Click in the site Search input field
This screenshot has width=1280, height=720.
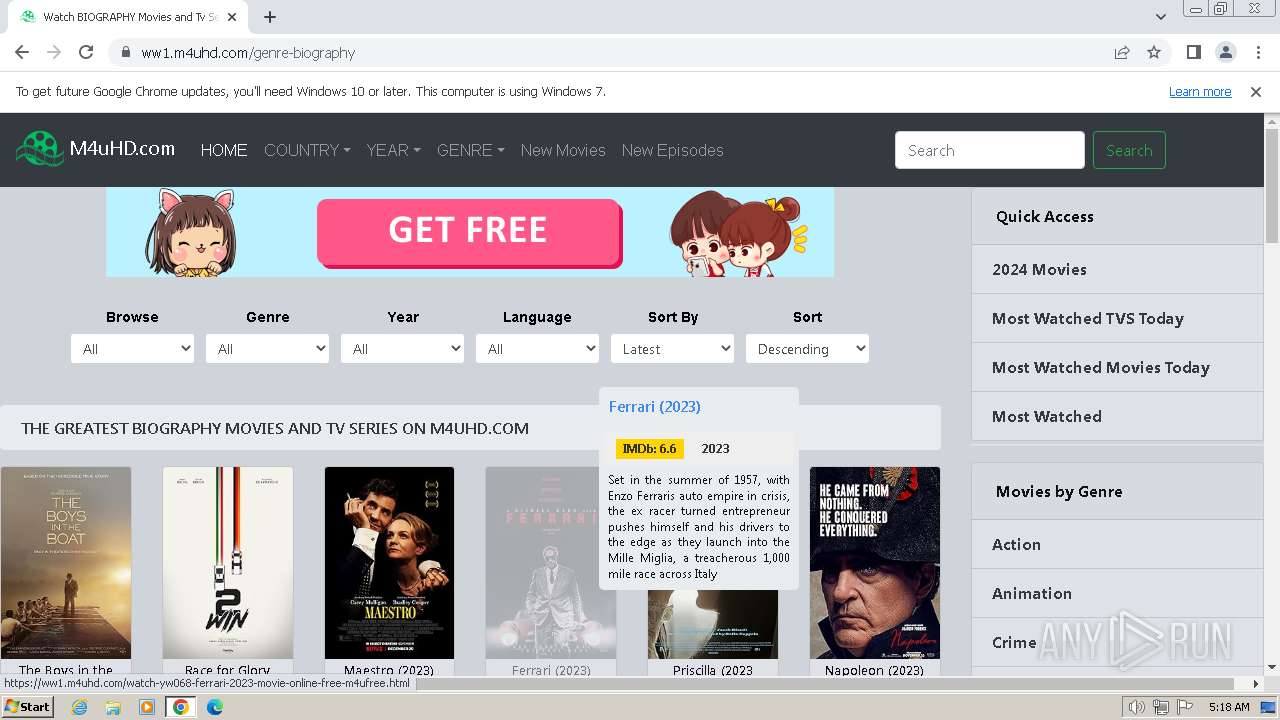(990, 150)
